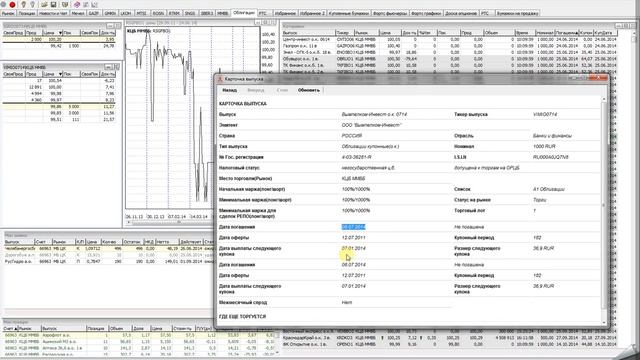Click the 99,85 price in second order book
The height and width of the screenshot is (360, 640).
pos(56,113)
